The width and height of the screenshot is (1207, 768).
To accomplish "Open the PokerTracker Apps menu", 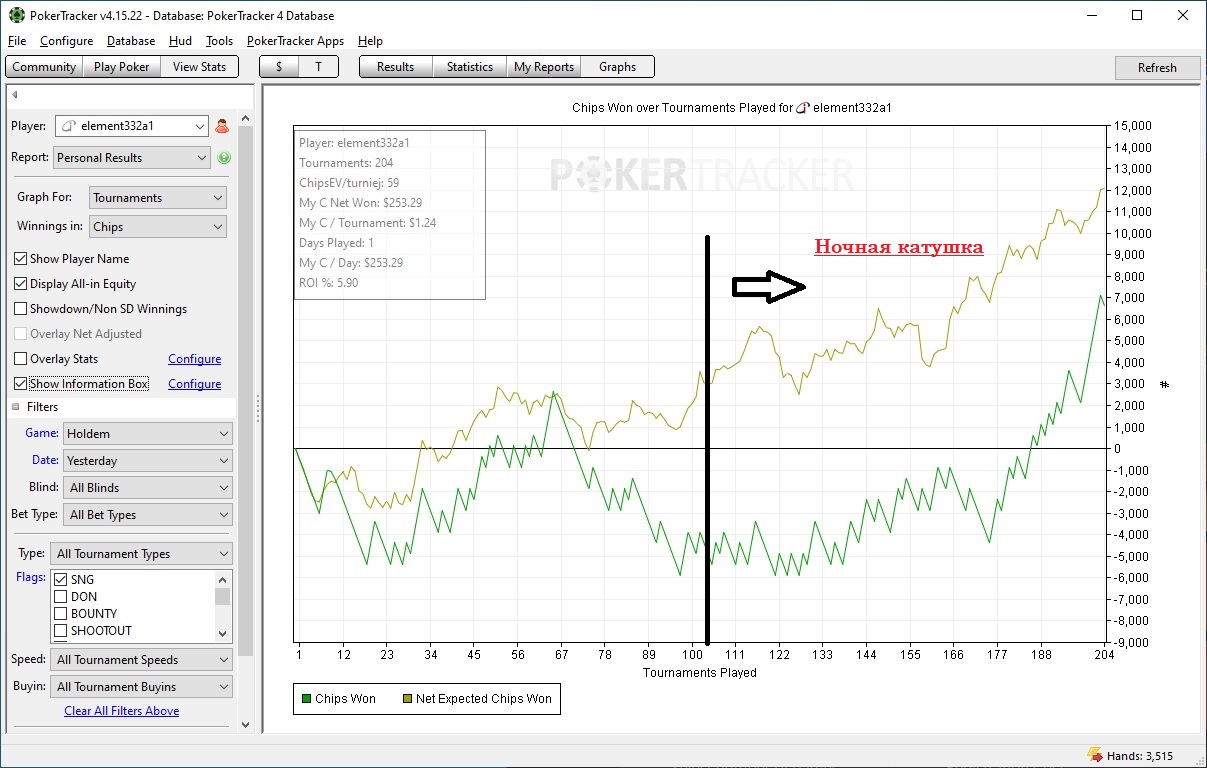I will coord(295,41).
